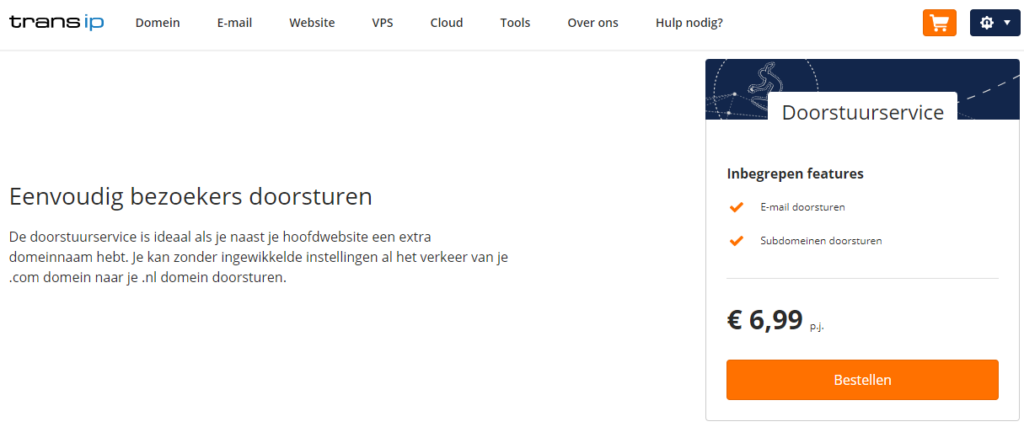Open the Domein menu
1024x427 pixels.
(157, 23)
